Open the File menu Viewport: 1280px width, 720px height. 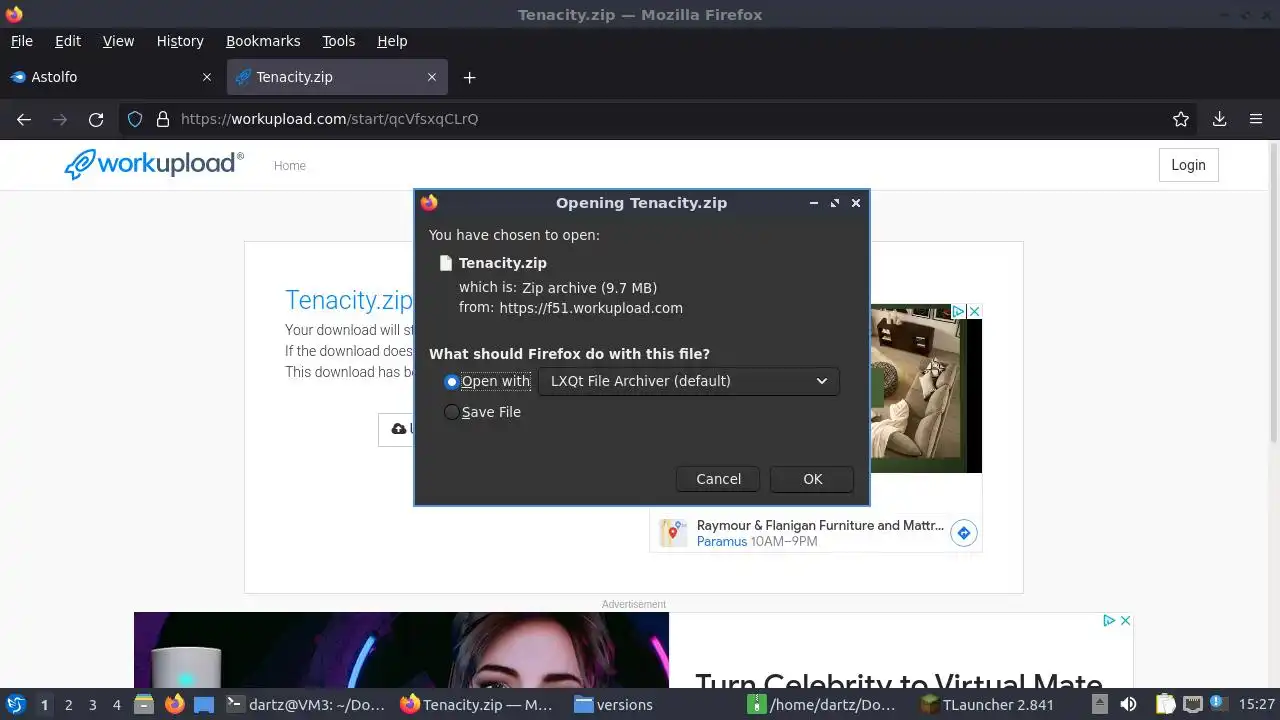point(21,41)
